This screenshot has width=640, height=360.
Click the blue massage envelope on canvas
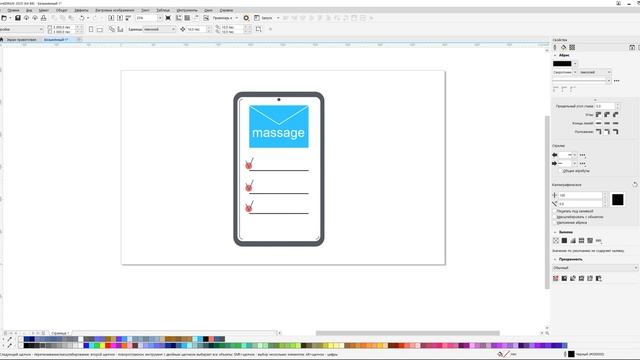point(279,127)
